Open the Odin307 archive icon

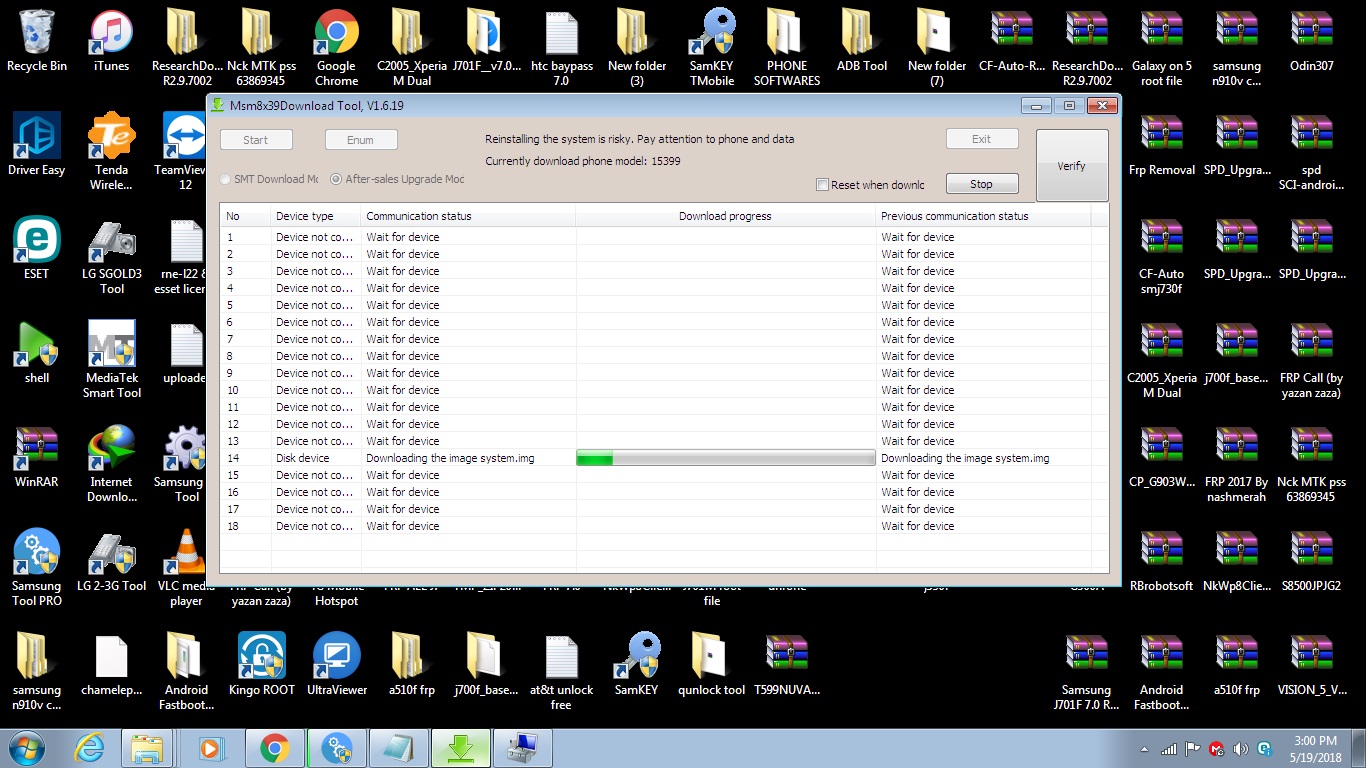tap(1312, 42)
